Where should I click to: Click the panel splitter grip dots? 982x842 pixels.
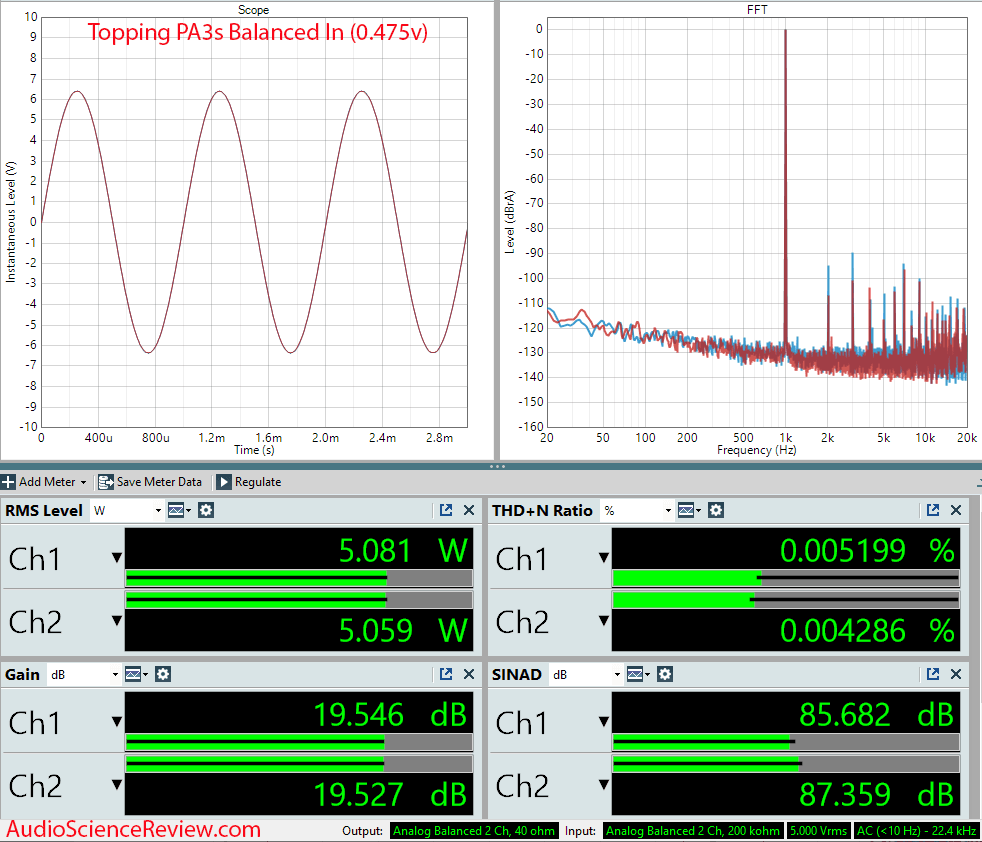pos(497,466)
